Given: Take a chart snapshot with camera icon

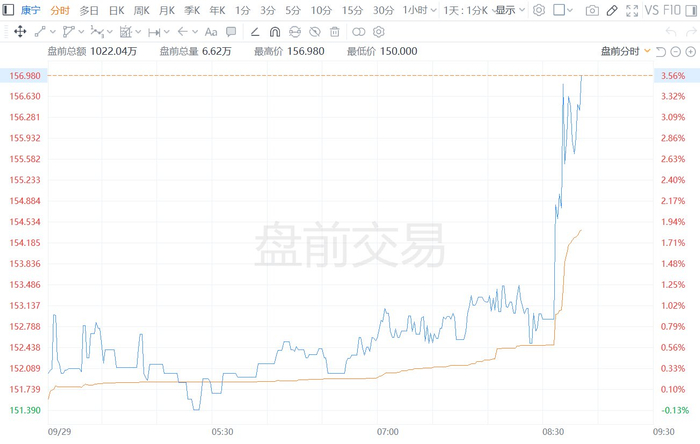Looking at the screenshot, I should pyautogui.click(x=592, y=10).
